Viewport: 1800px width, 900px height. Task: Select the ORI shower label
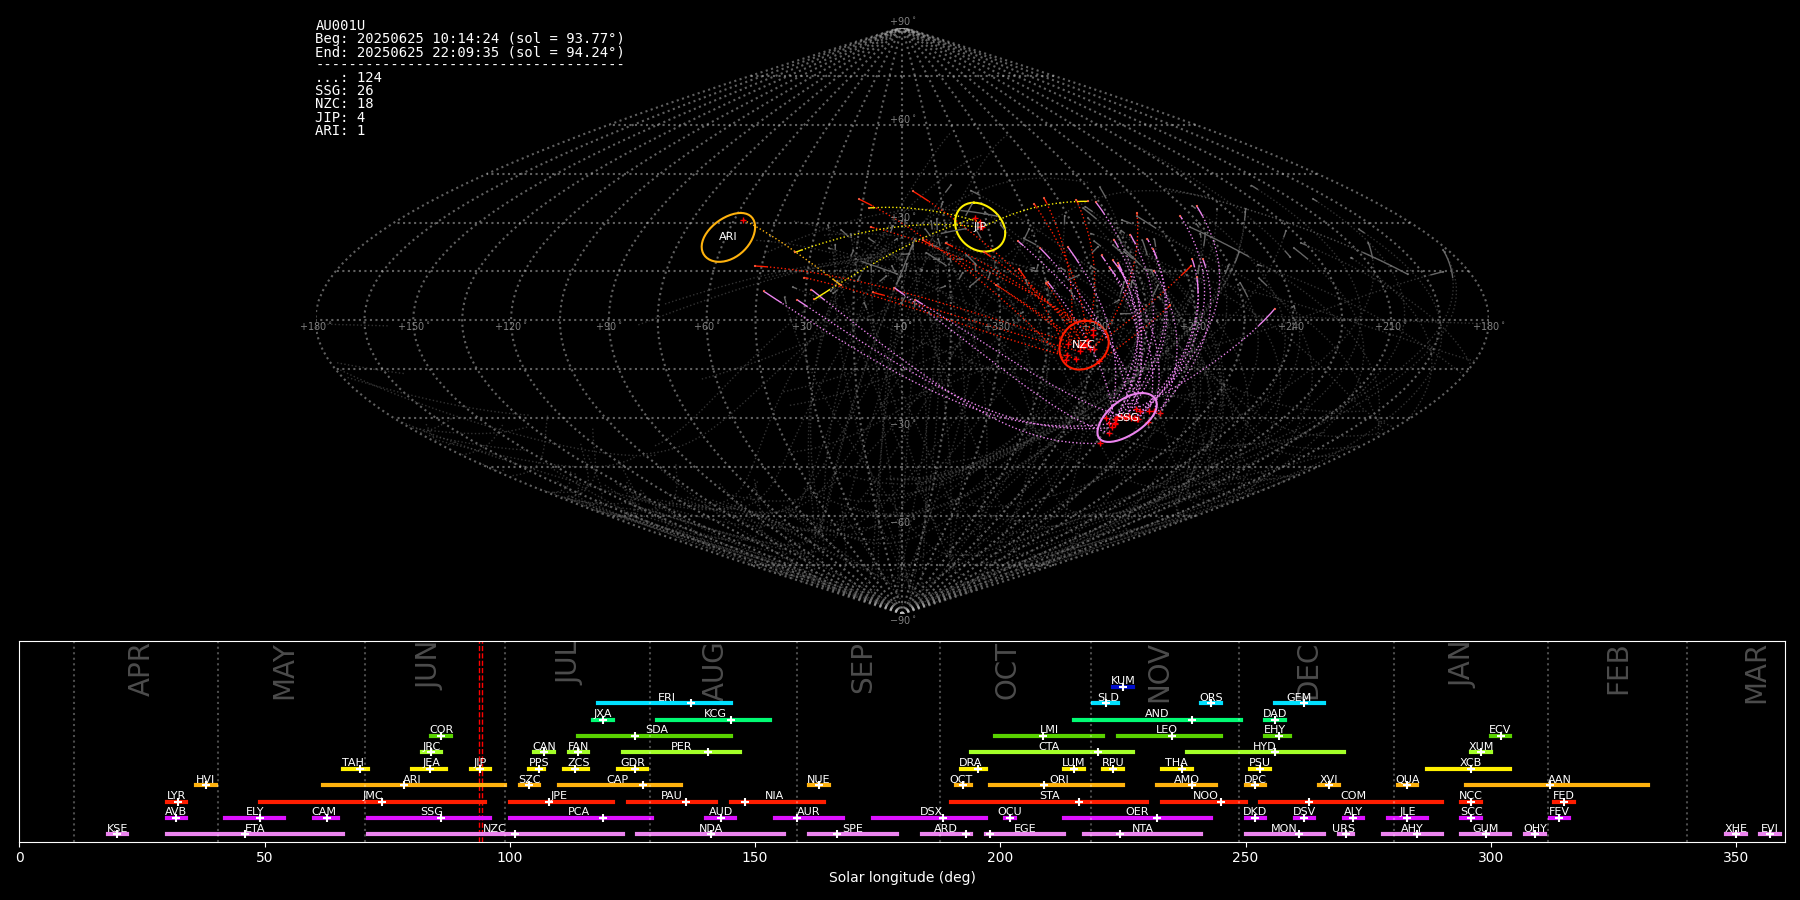1059,780
